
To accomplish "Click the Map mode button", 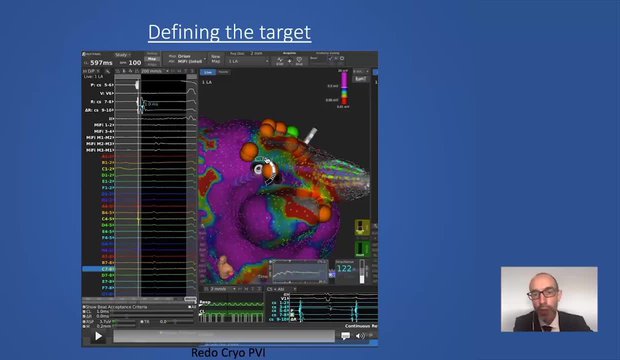I will coord(152,59).
